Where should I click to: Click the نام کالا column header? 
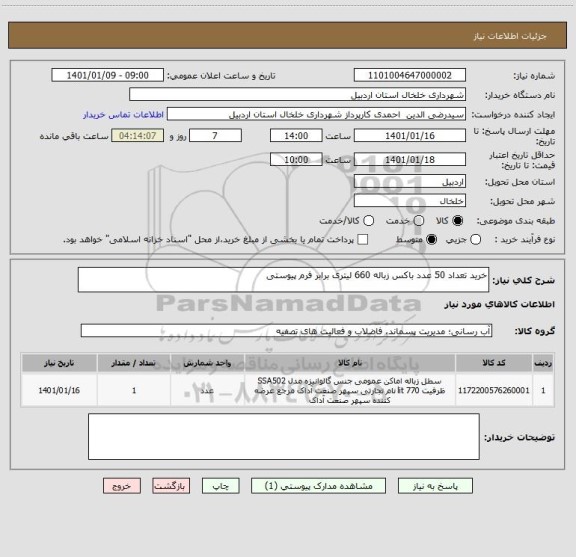tap(350, 363)
